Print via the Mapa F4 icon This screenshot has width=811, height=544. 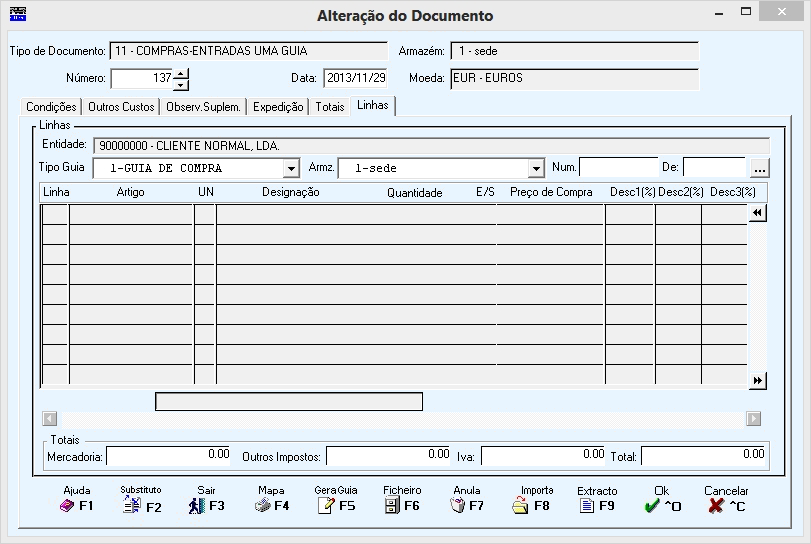click(263, 505)
